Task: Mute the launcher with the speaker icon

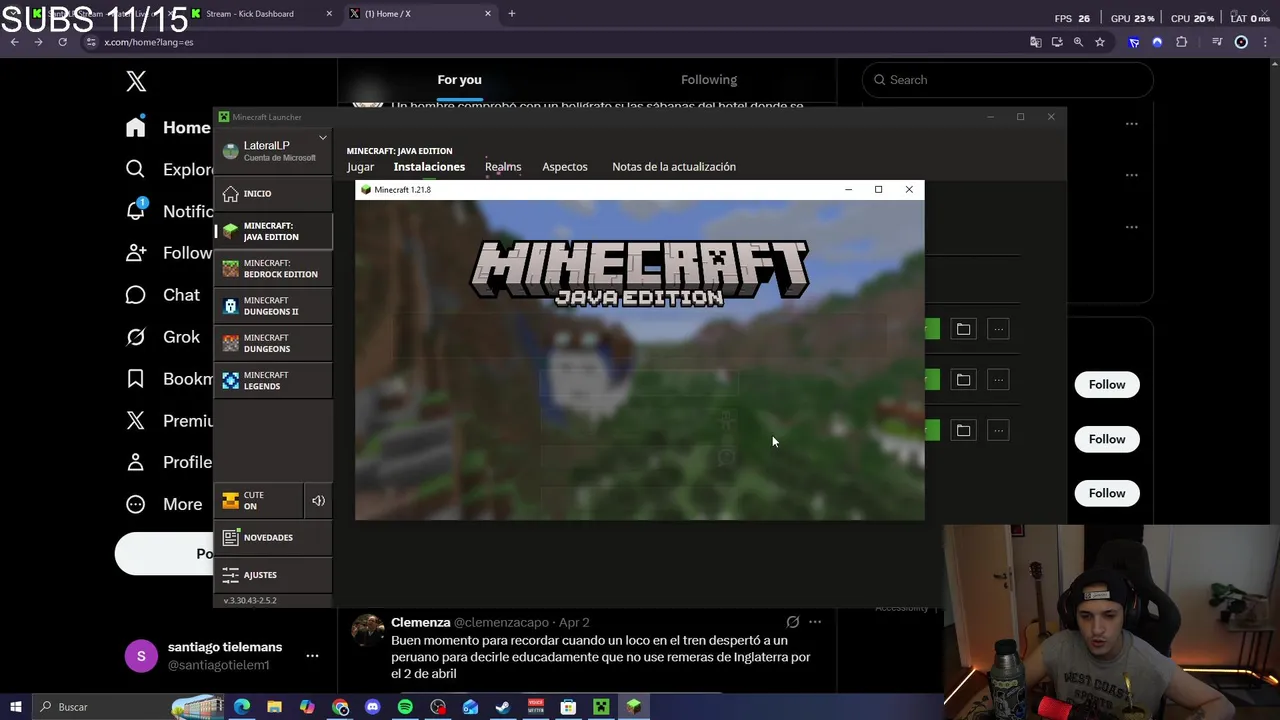Action: [318, 501]
